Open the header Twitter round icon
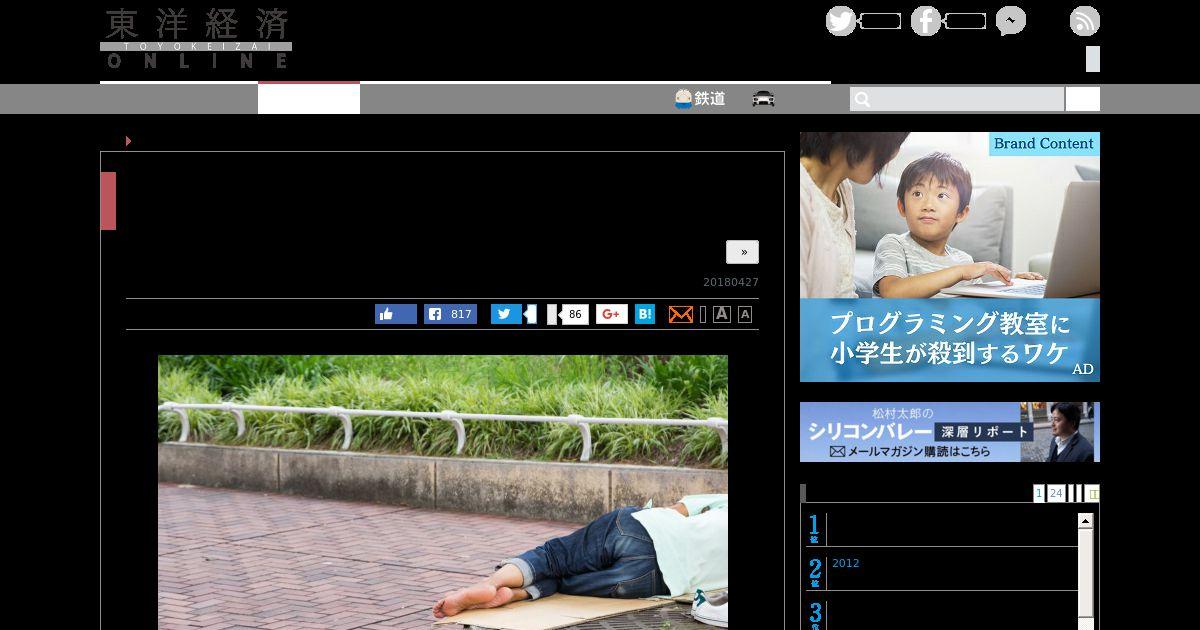 pyautogui.click(x=841, y=21)
